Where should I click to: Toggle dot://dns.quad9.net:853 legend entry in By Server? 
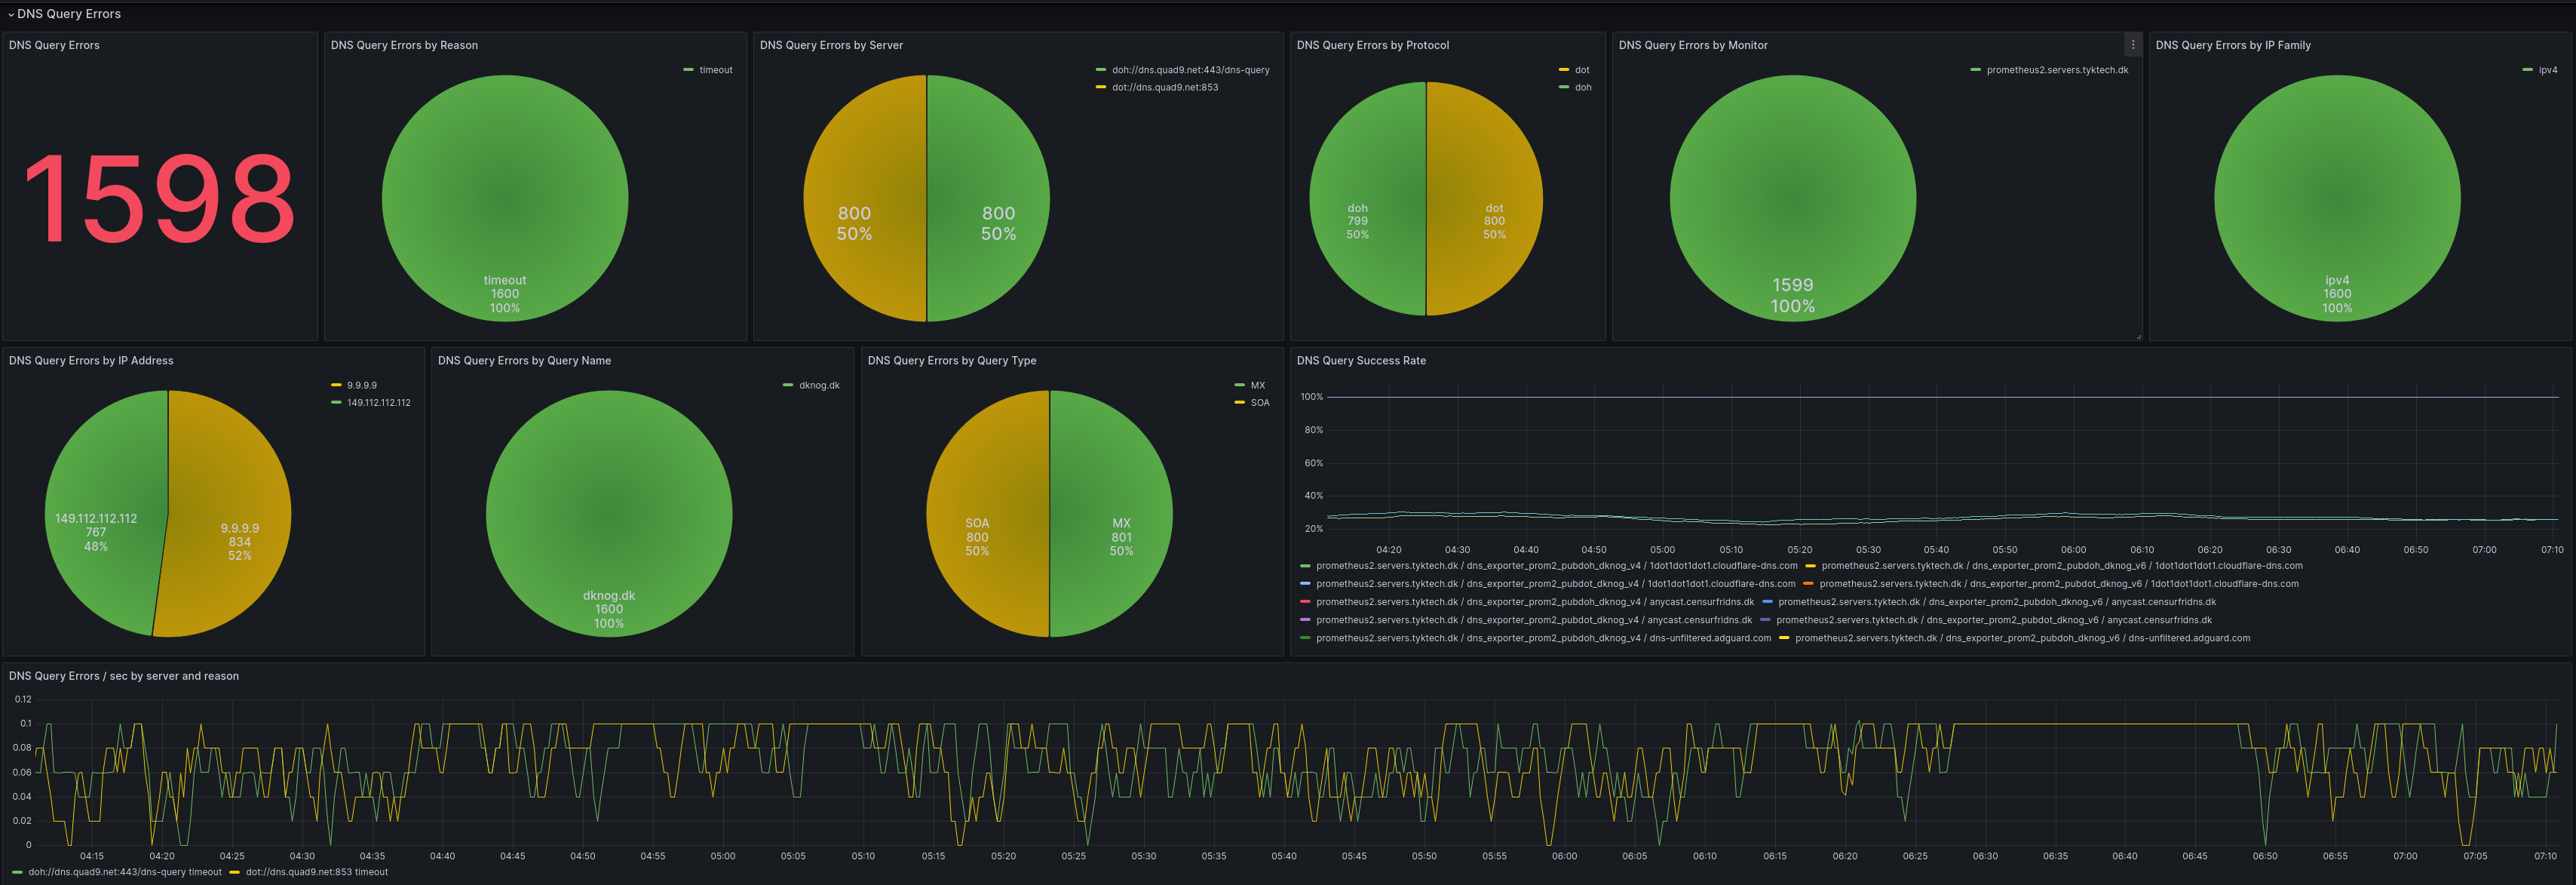tap(1164, 88)
